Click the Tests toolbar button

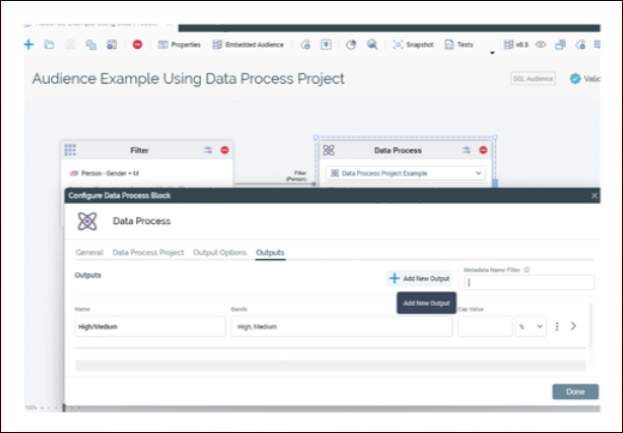point(458,45)
